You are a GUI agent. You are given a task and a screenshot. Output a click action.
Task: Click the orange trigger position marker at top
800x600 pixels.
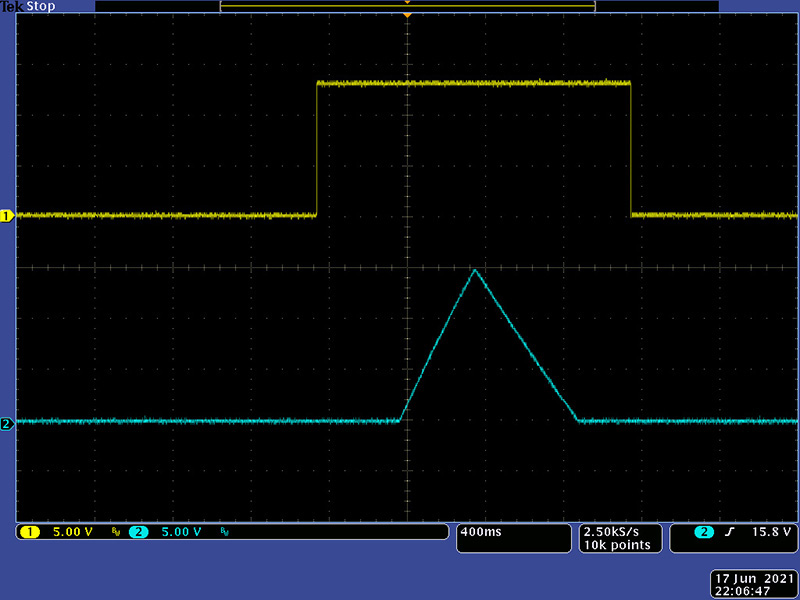(x=407, y=15)
